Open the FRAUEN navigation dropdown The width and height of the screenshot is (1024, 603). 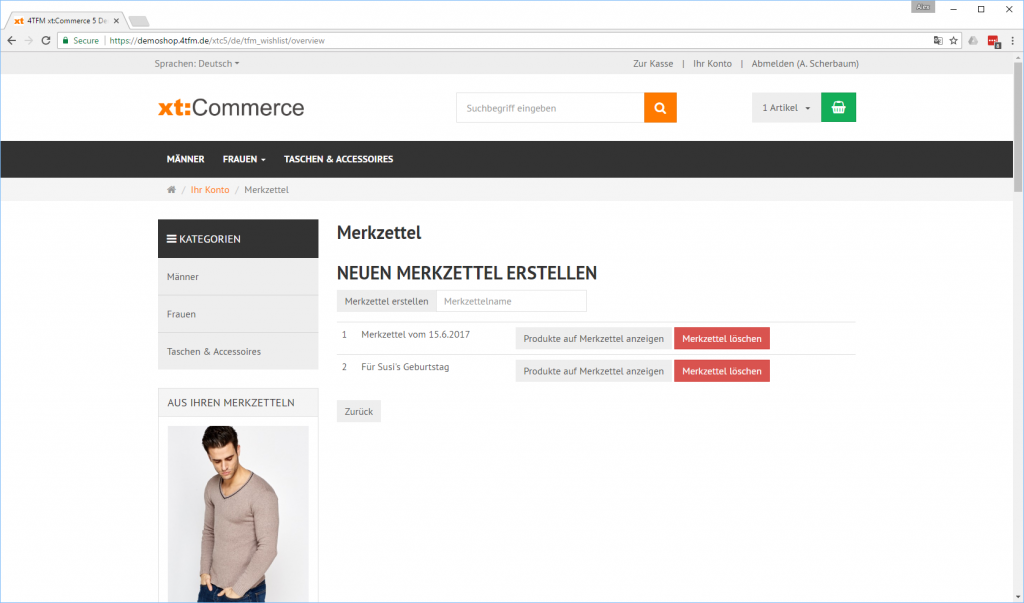244,159
